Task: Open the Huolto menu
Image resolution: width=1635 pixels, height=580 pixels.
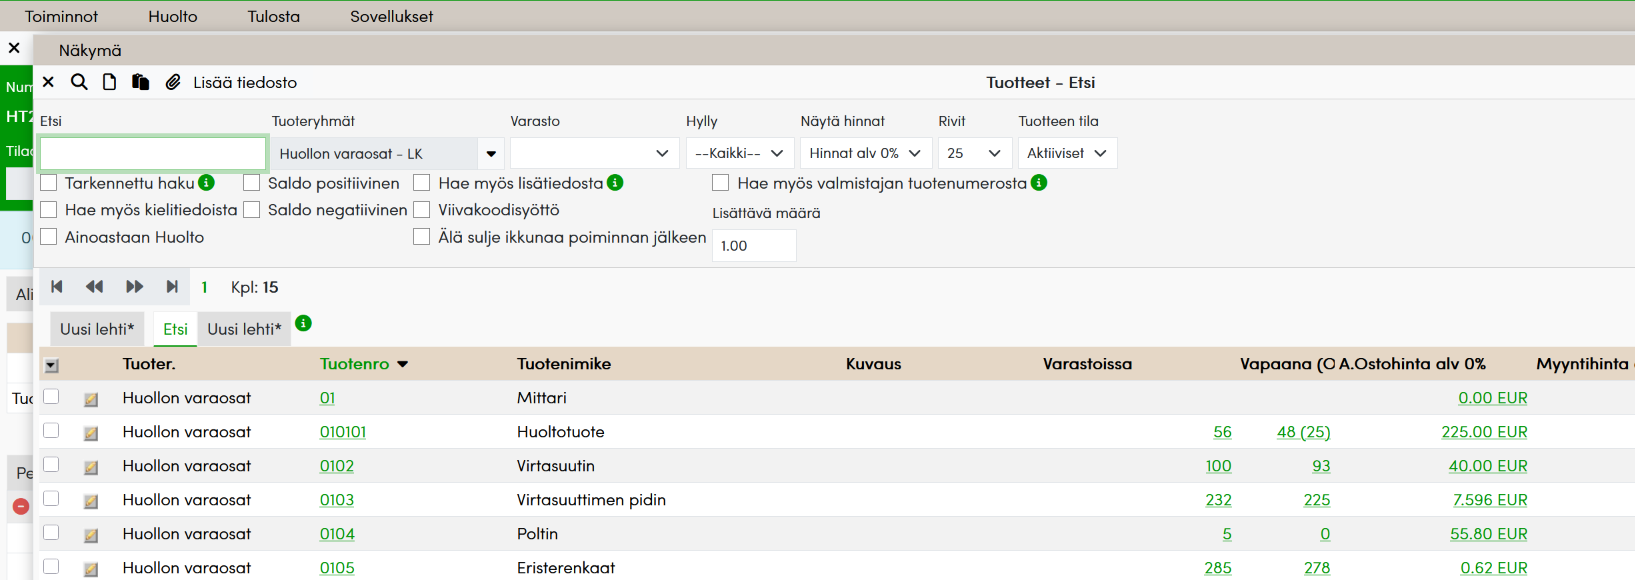Action: pyautogui.click(x=173, y=16)
